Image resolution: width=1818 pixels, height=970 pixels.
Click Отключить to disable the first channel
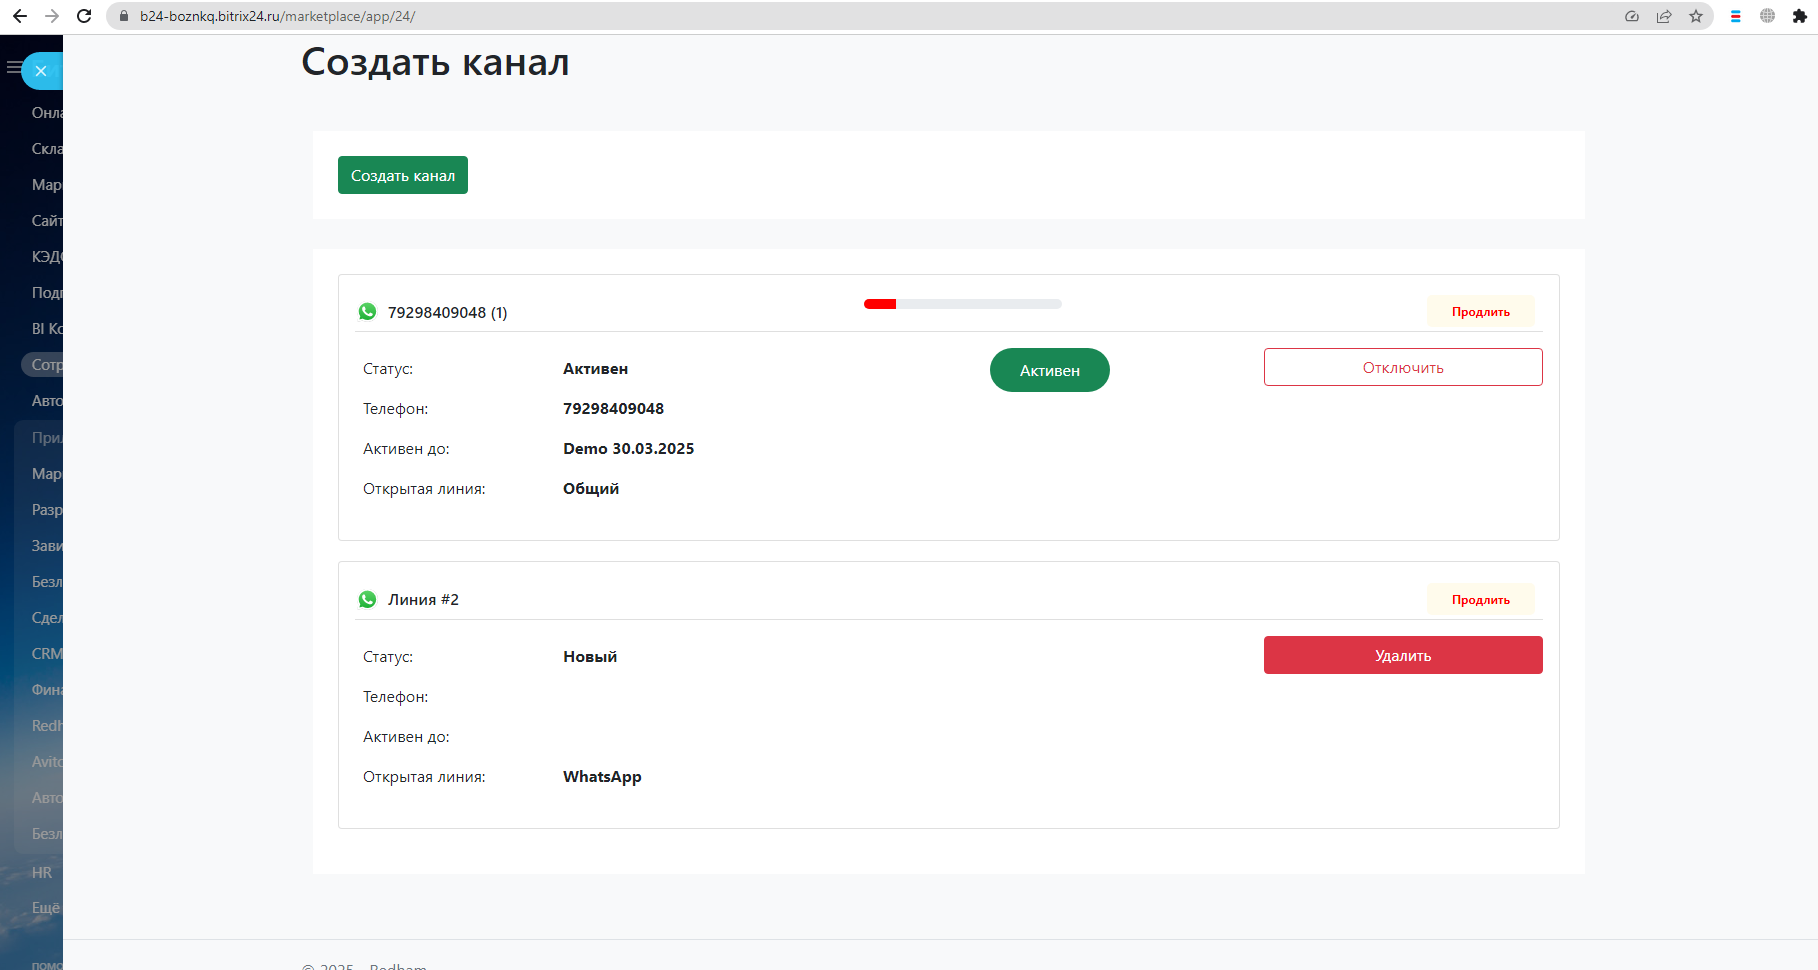(1402, 367)
